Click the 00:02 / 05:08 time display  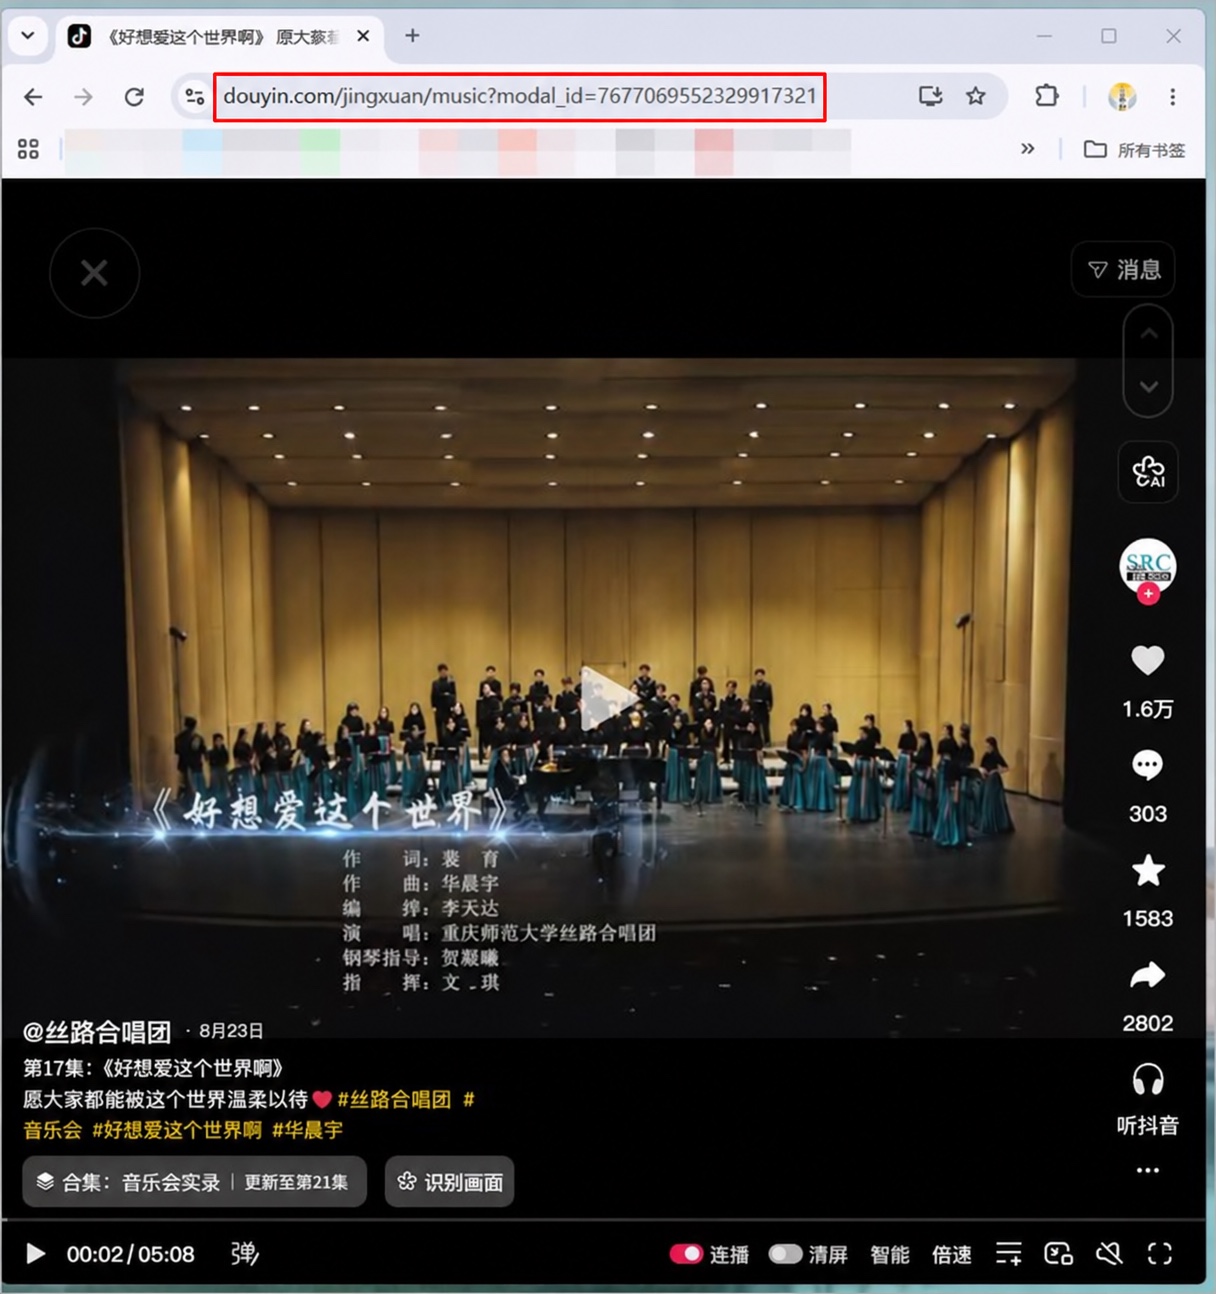click(x=131, y=1254)
